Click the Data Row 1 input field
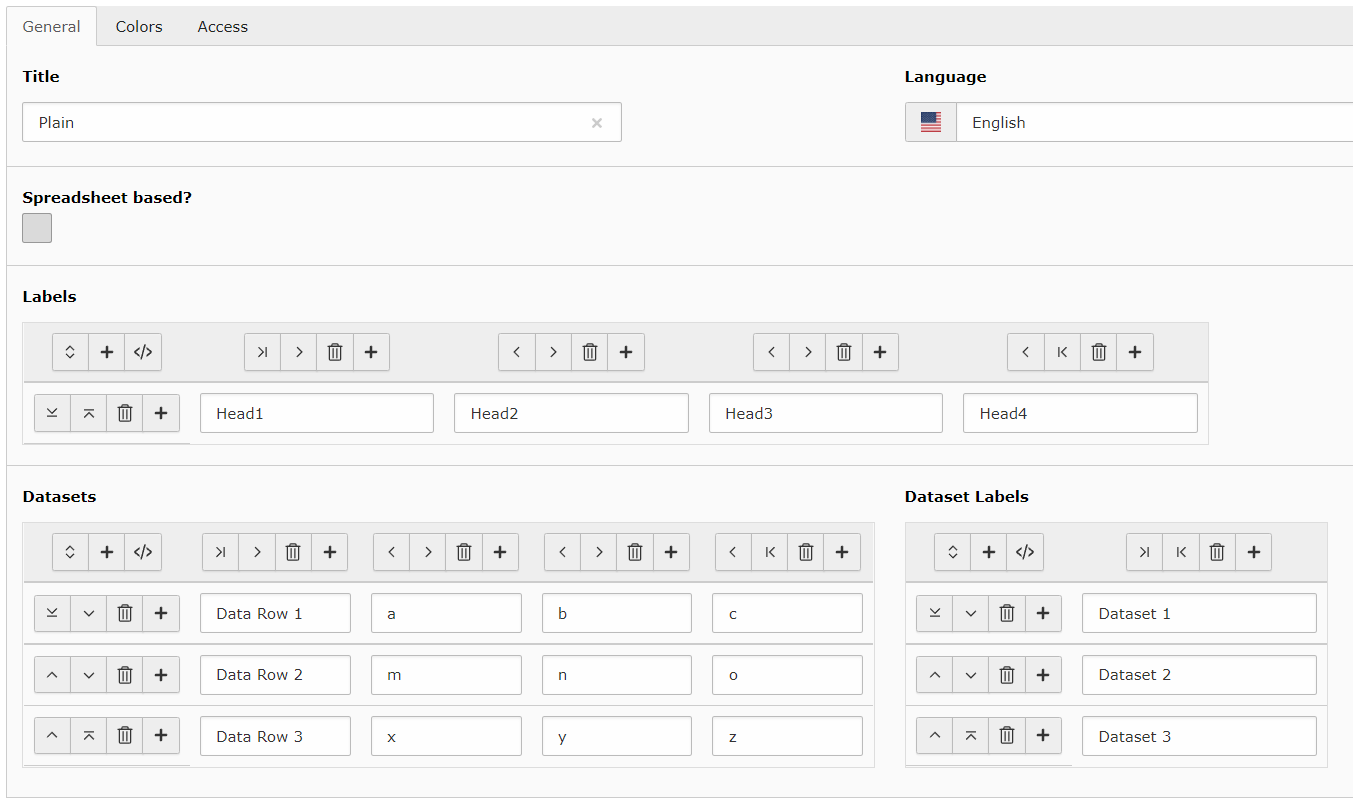The image size is (1353, 809). [x=275, y=613]
